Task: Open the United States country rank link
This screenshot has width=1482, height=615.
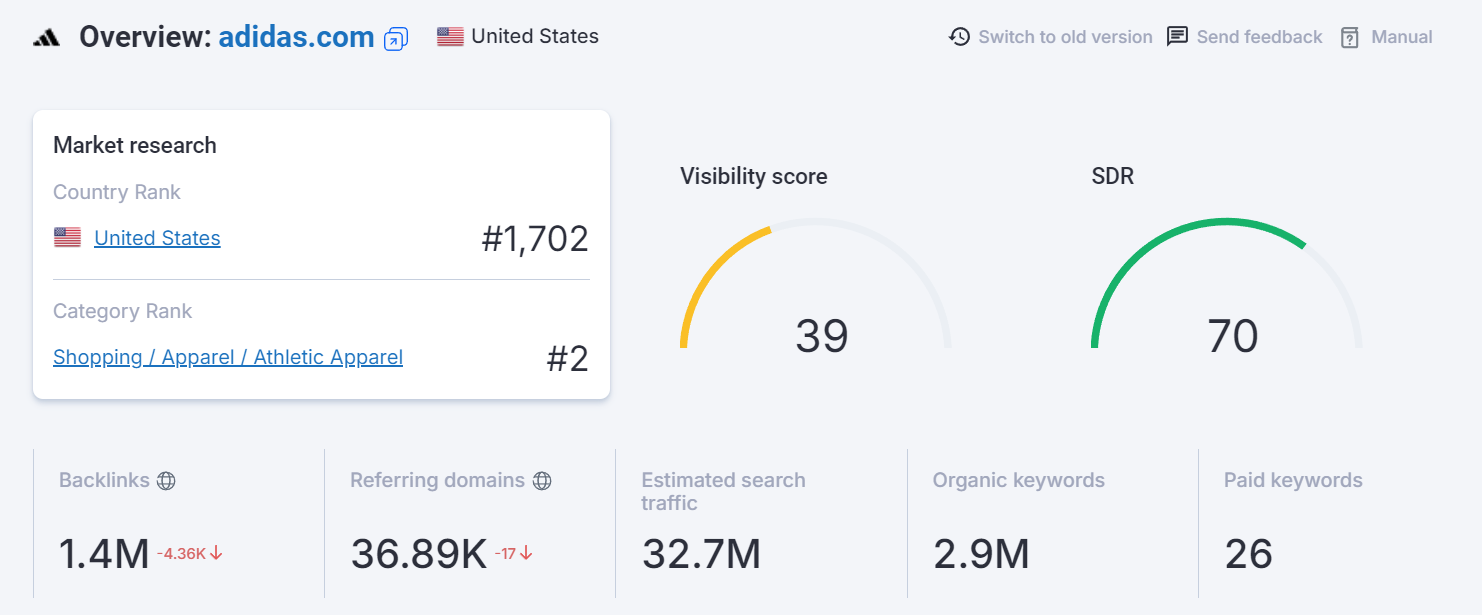Action: 157,237
